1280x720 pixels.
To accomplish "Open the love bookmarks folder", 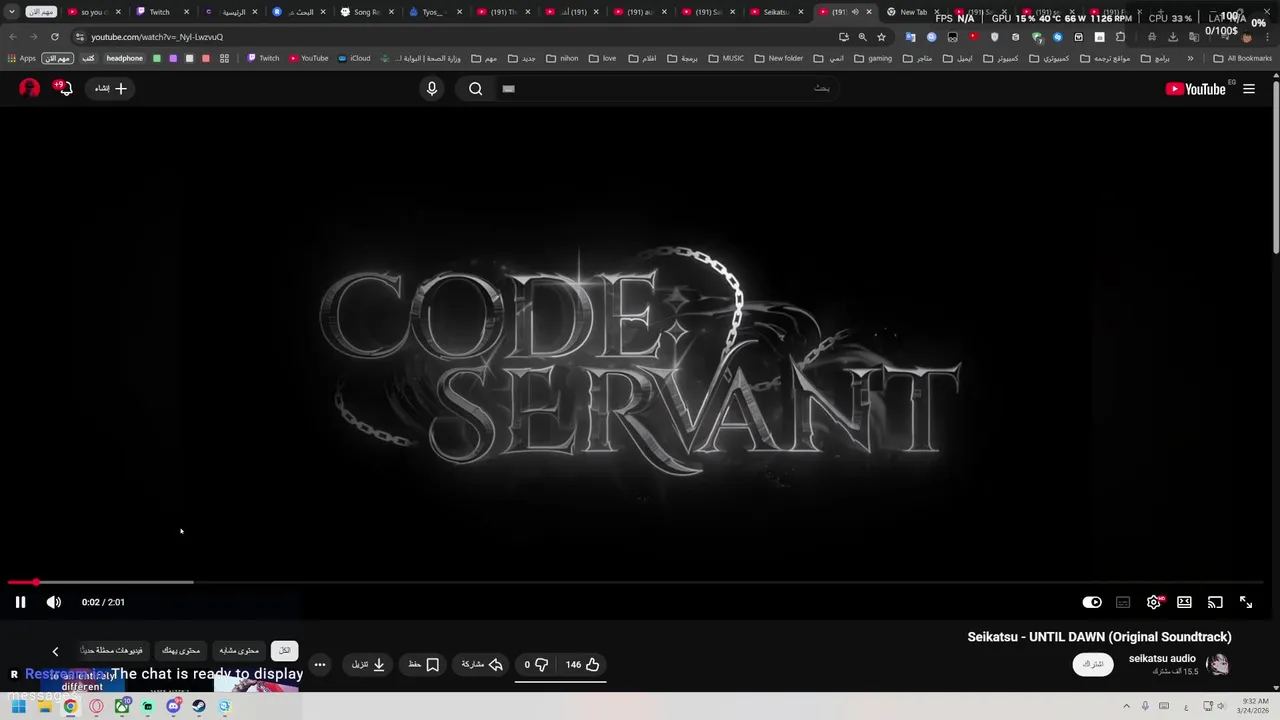I will pyautogui.click(x=602, y=58).
